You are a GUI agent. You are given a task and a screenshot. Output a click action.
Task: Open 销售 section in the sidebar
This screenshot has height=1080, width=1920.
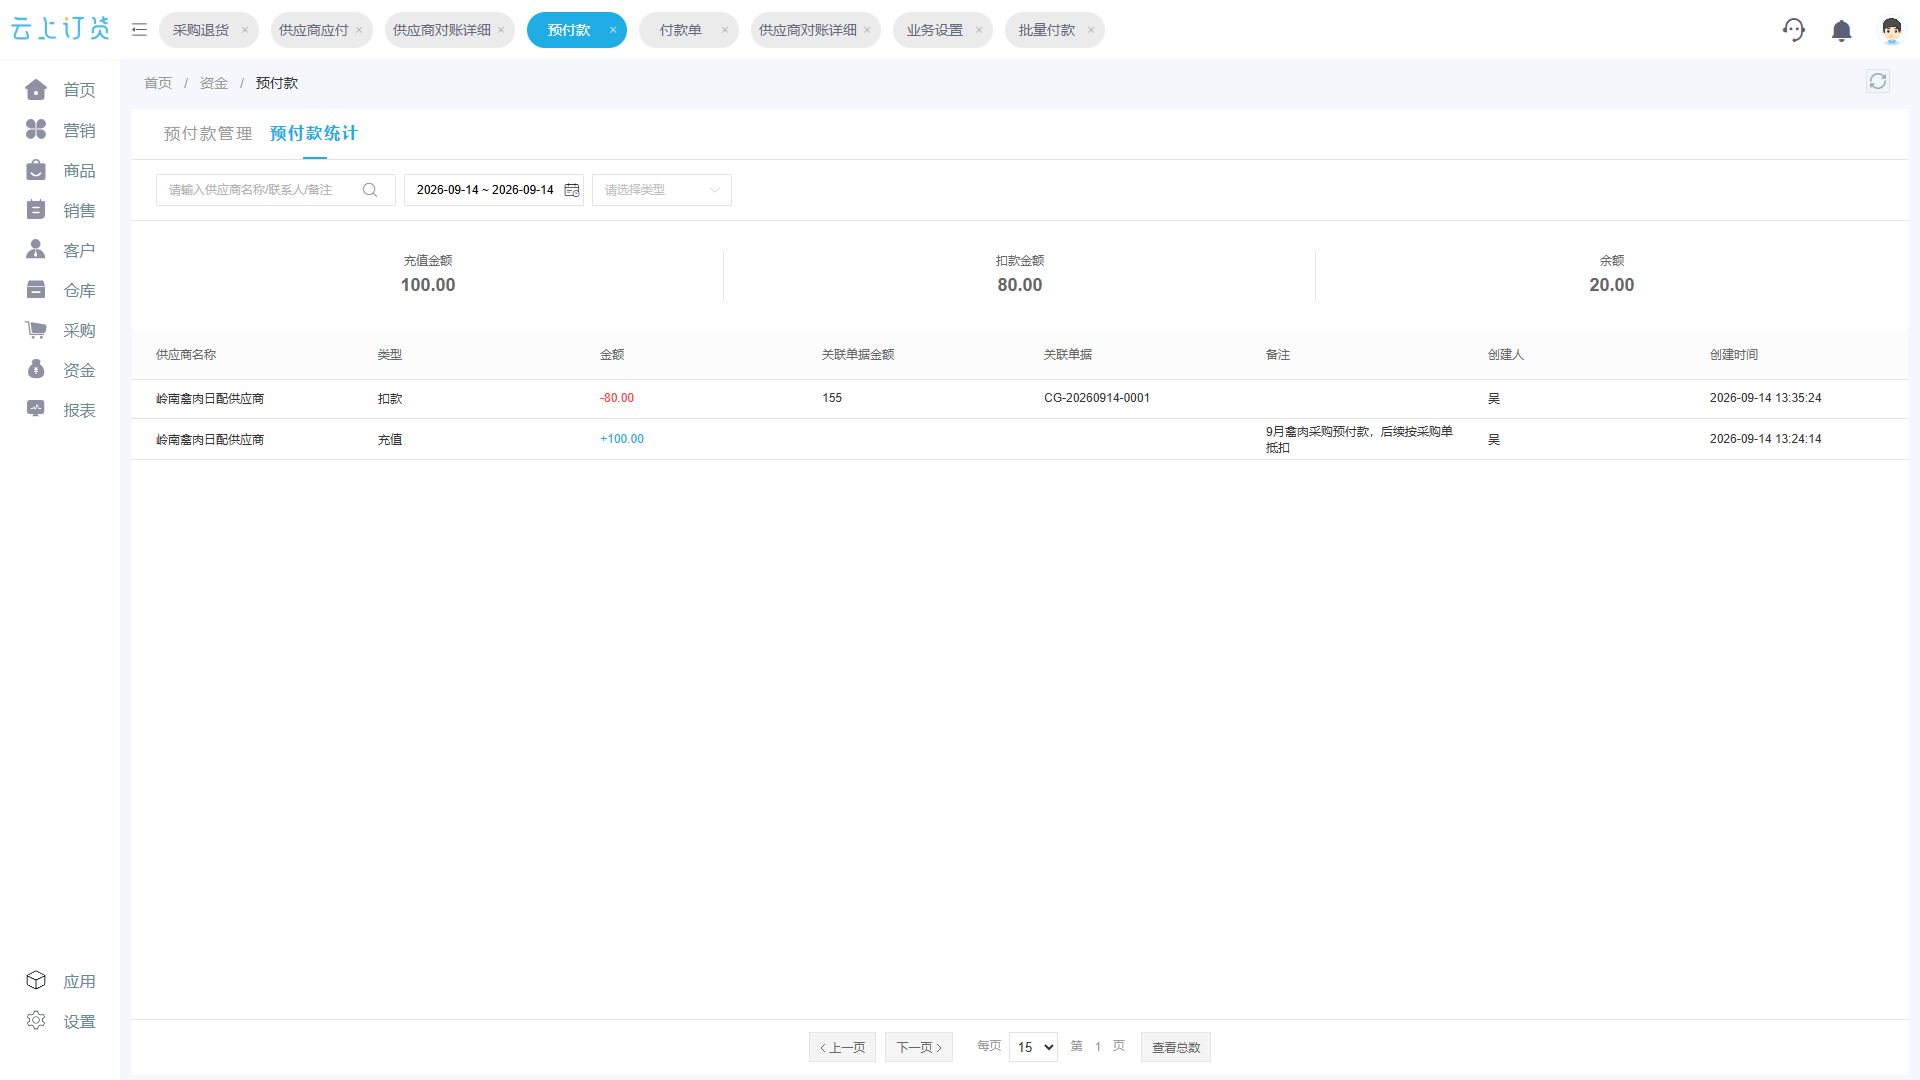pos(60,210)
